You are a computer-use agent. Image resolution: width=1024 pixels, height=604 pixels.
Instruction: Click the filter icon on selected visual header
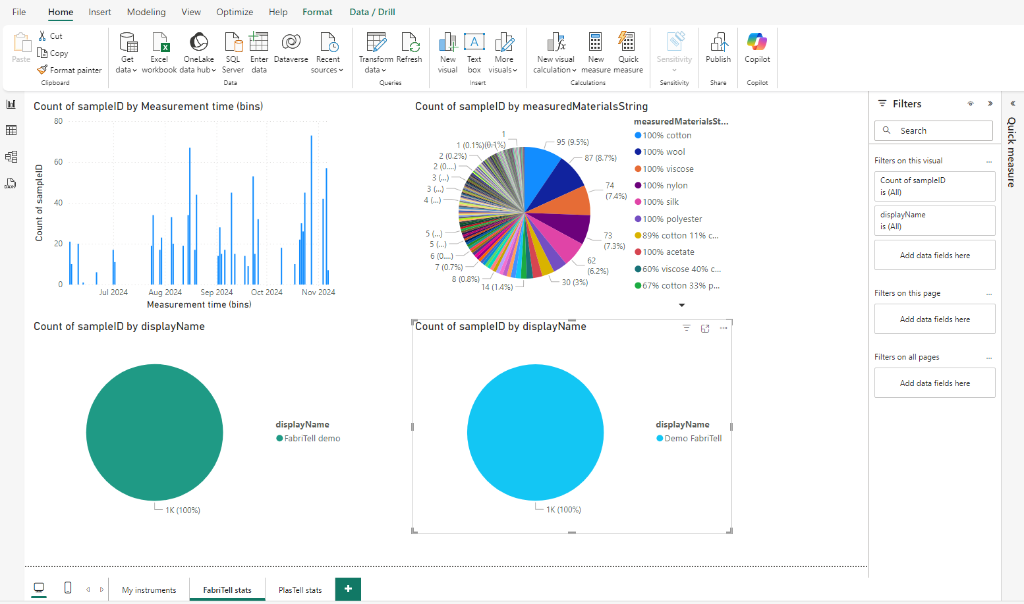point(686,328)
